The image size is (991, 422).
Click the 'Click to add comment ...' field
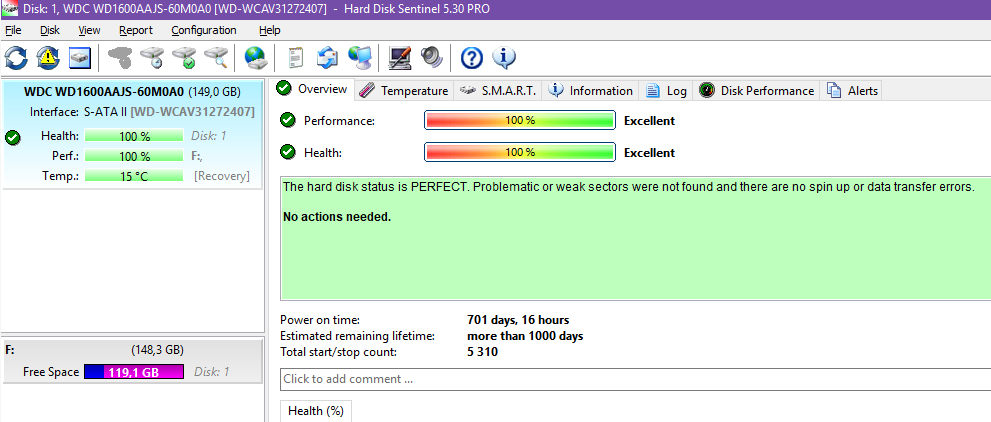click(x=635, y=379)
